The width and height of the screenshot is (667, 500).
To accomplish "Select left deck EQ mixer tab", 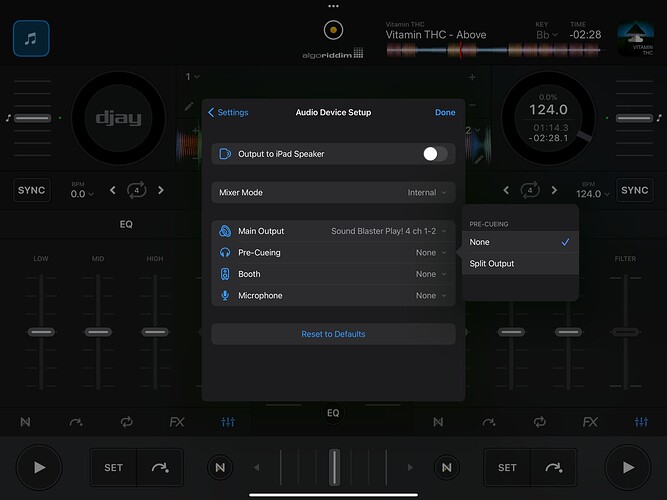I will (x=228, y=422).
